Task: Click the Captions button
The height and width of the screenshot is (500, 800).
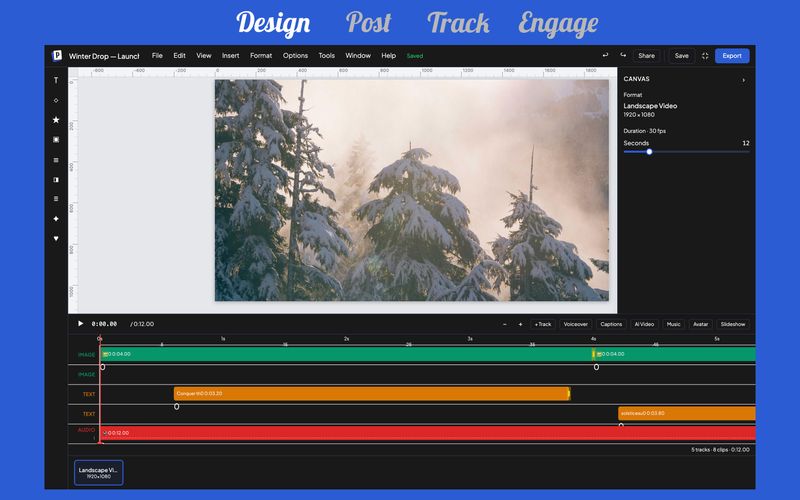Action: pyautogui.click(x=611, y=324)
